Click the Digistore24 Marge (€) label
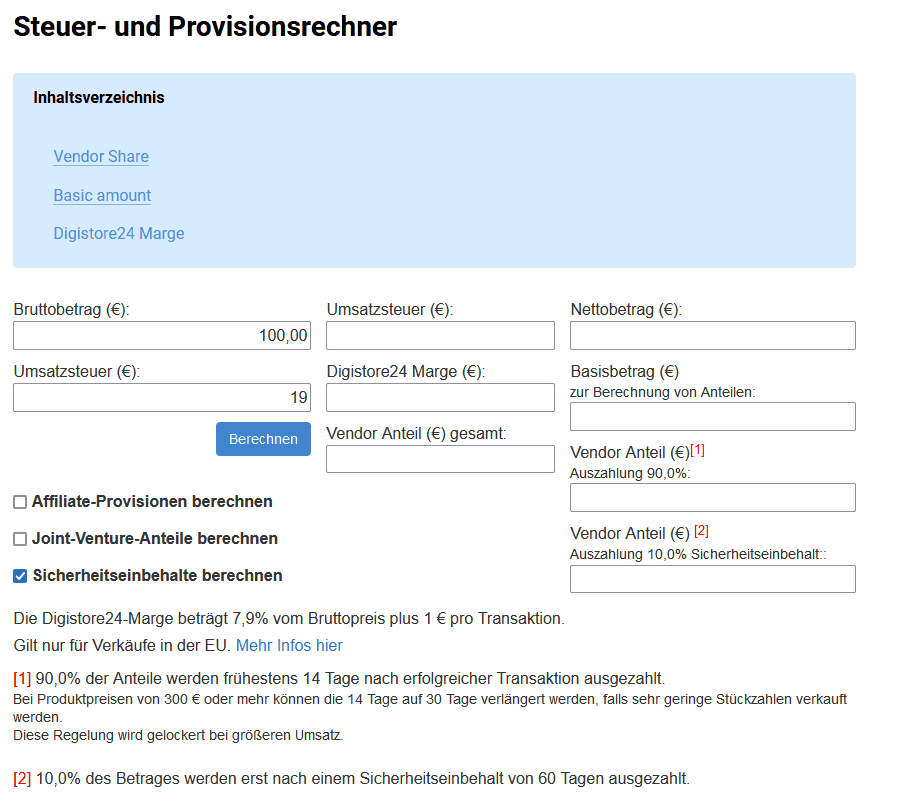The image size is (916, 806). click(x=406, y=371)
